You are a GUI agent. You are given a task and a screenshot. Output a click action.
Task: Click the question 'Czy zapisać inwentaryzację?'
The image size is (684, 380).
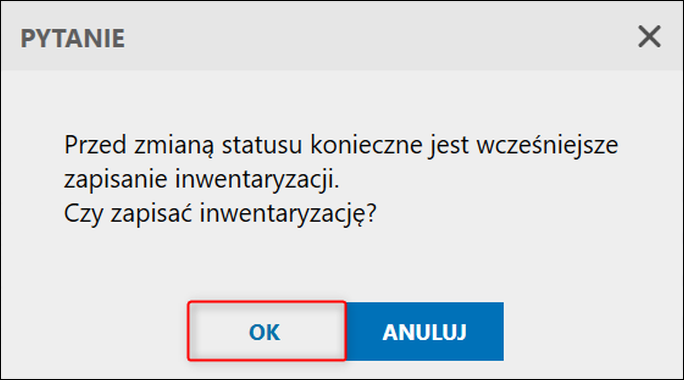pyautogui.click(x=220, y=213)
